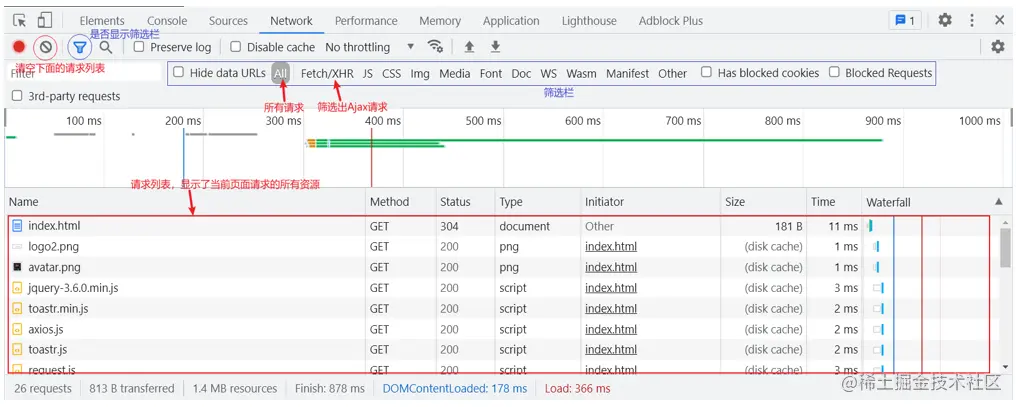1016x407 pixels.
Task: Enable the Preserve log checkbox
Action: click(139, 47)
